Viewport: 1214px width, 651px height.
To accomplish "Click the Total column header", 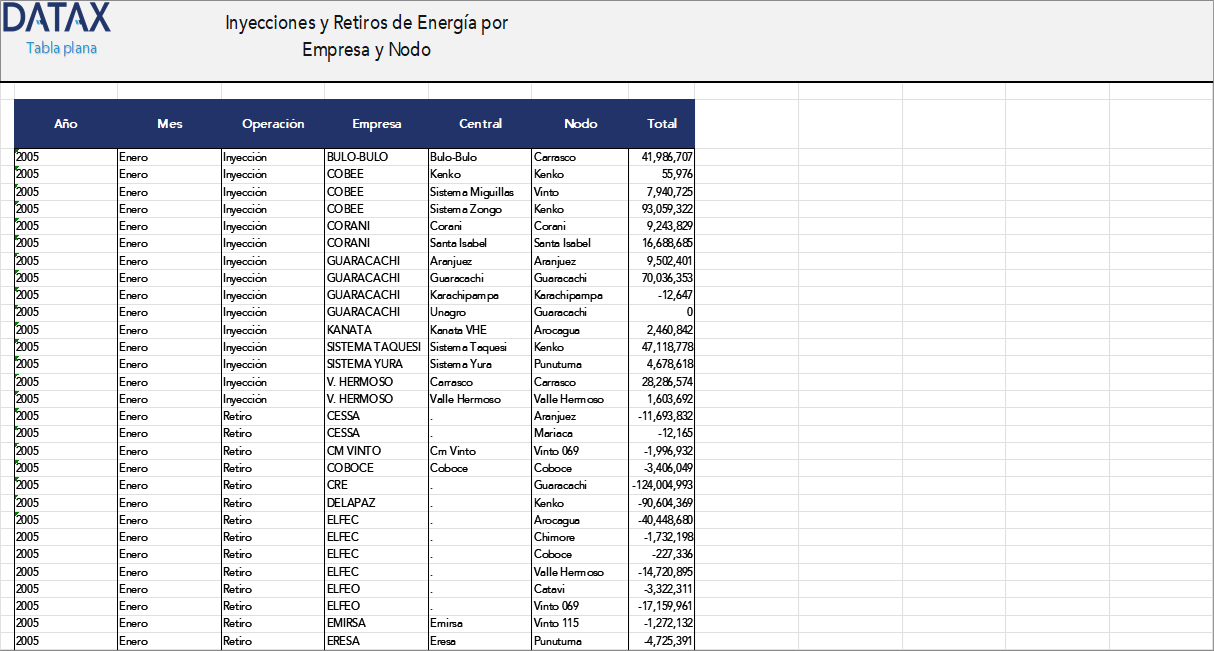I will (x=661, y=124).
